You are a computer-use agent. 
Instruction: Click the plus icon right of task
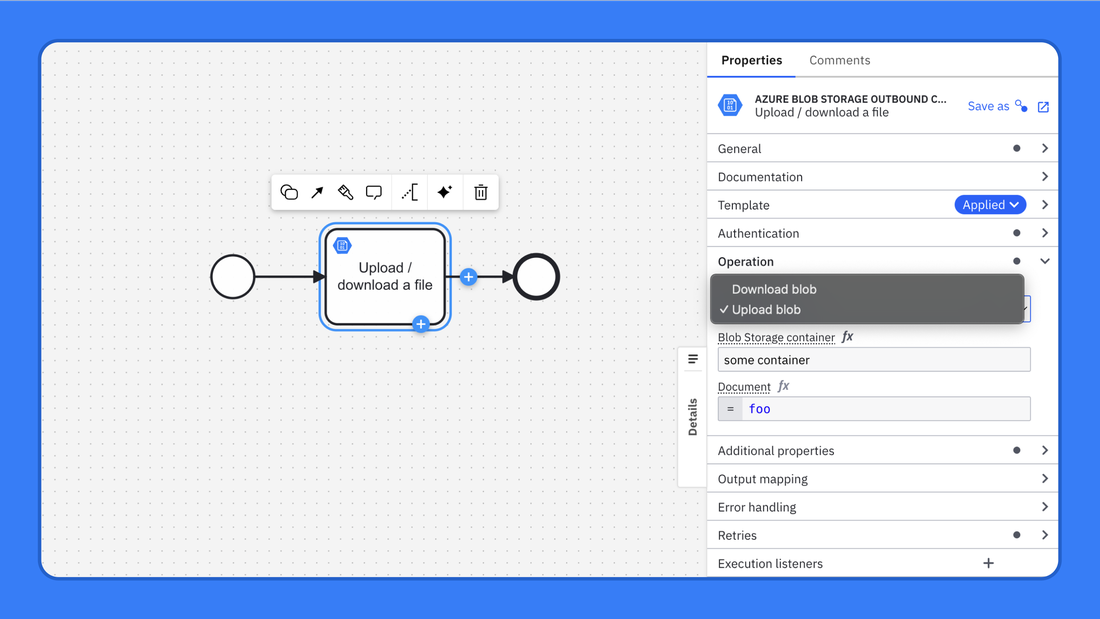click(468, 277)
